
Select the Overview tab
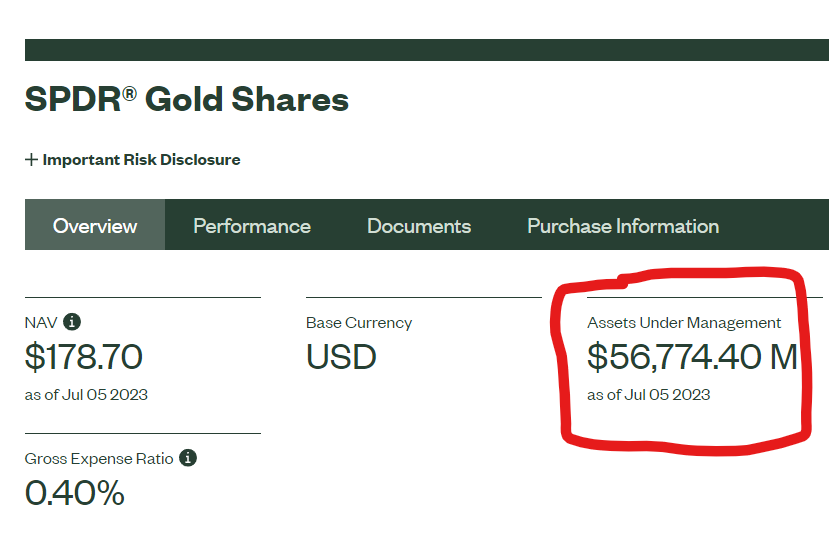[x=95, y=225]
